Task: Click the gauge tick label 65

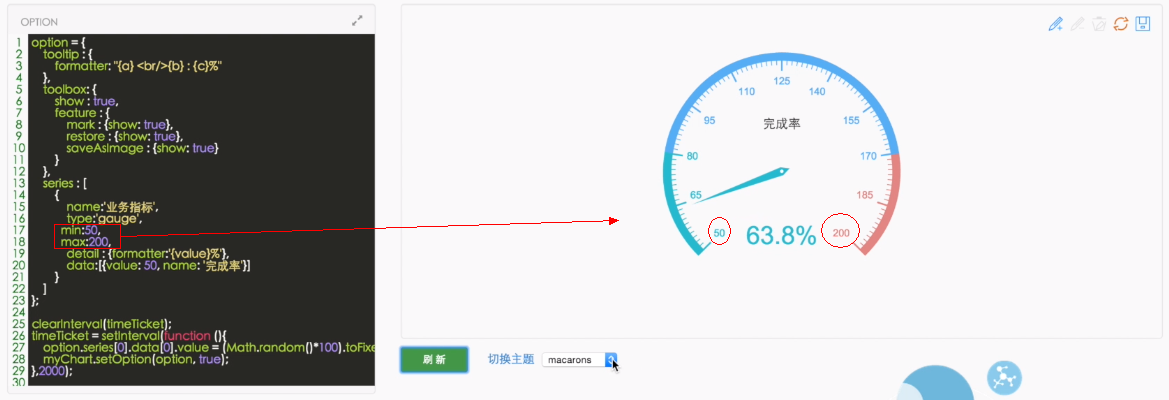Action: [696, 195]
